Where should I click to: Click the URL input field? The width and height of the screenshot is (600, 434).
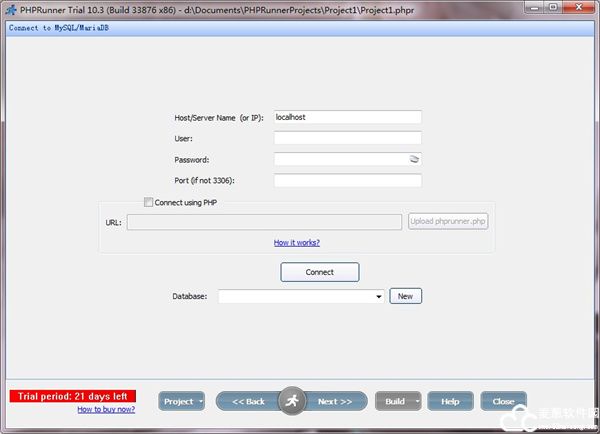(264, 222)
